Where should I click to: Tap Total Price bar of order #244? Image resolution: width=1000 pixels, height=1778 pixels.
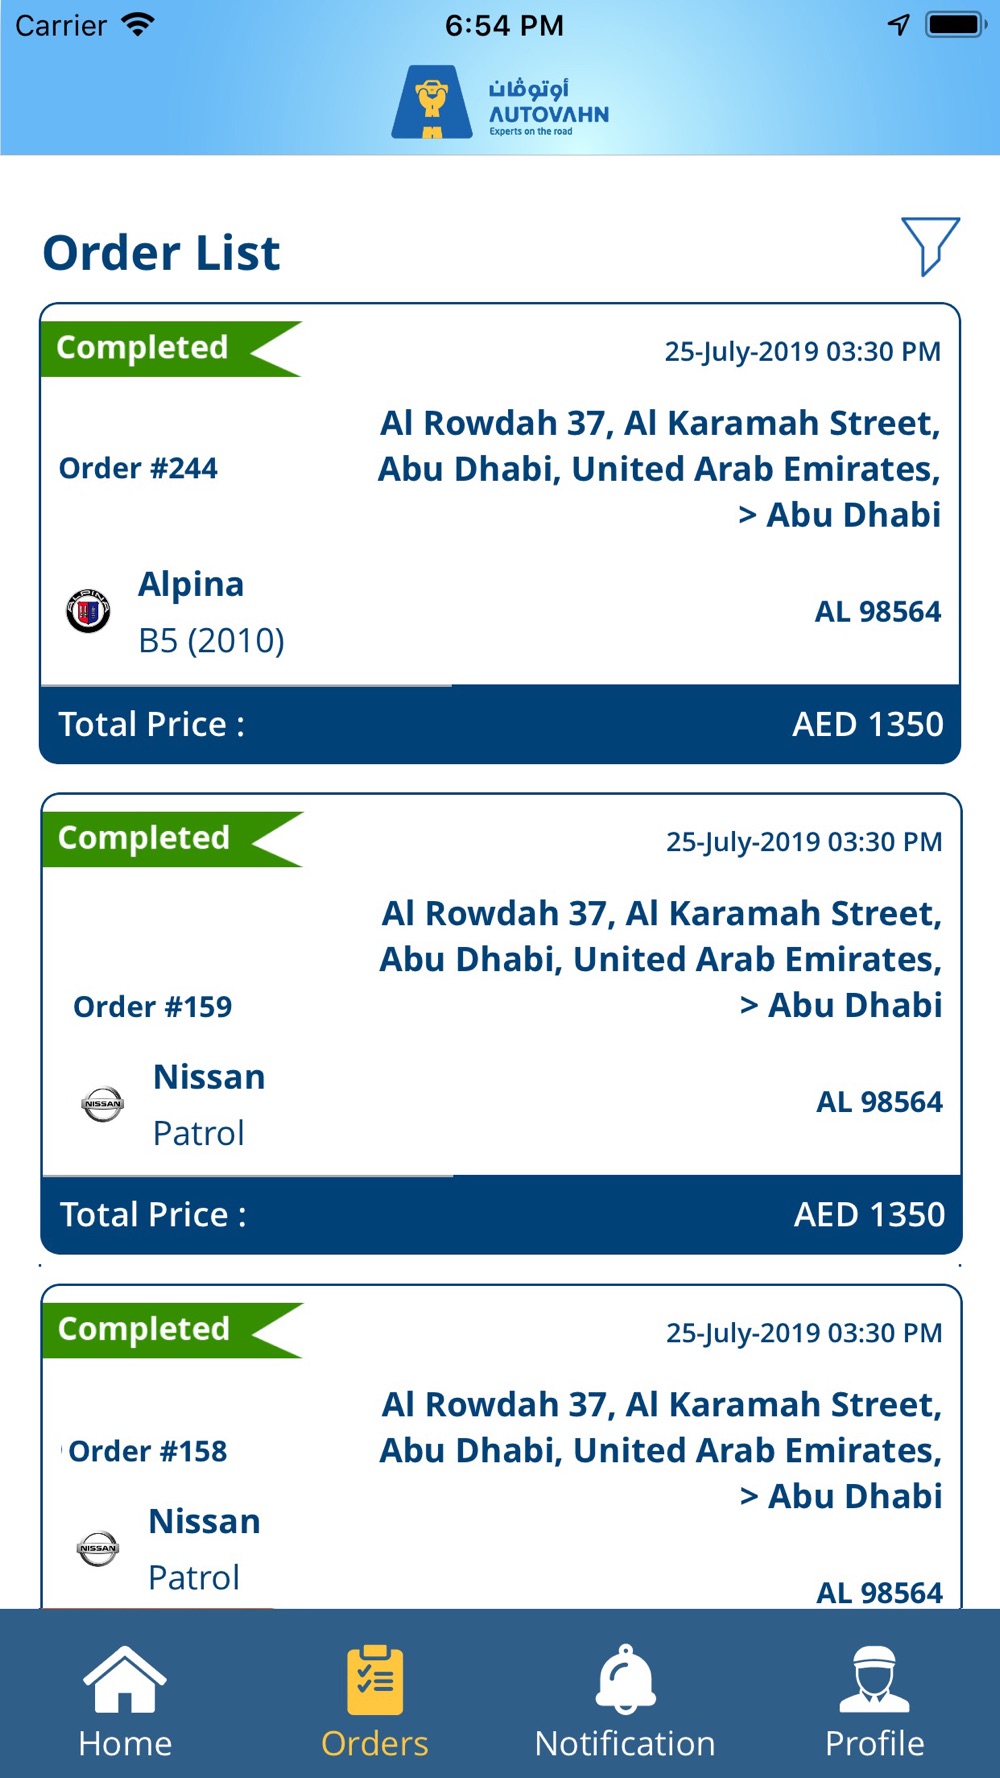[500, 724]
